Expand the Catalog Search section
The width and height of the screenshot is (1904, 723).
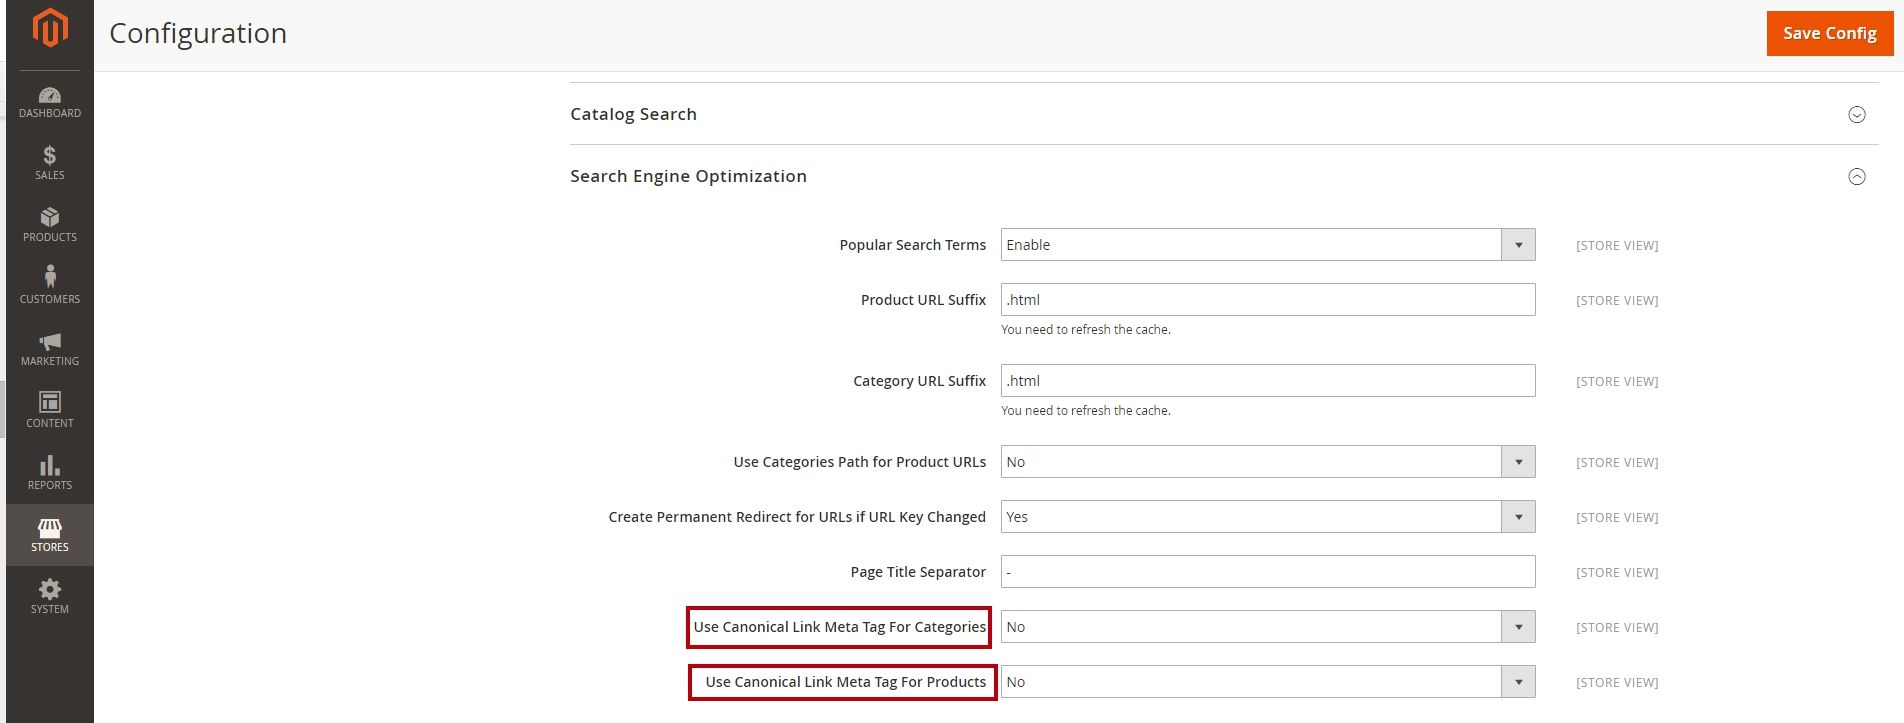(x=1856, y=114)
